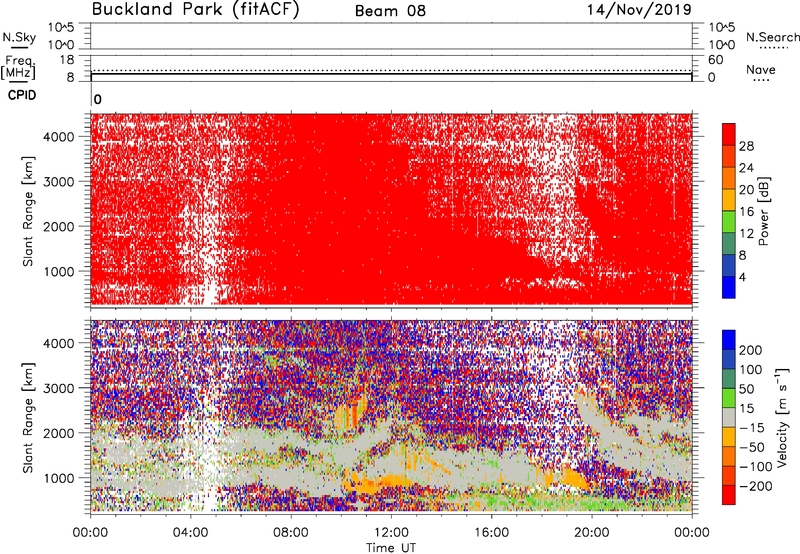Viewport: 800px width, 554px height.
Task: Click the 4000 tick on power panel axis
Action: (59, 137)
